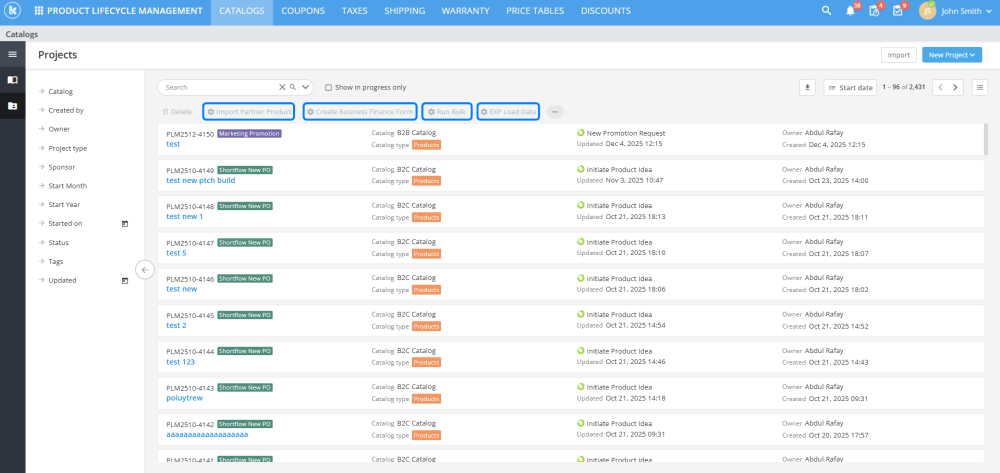Screen dimensions: 1000x473
Task: Click project ID PLM2510-4145
Action: [189, 316]
